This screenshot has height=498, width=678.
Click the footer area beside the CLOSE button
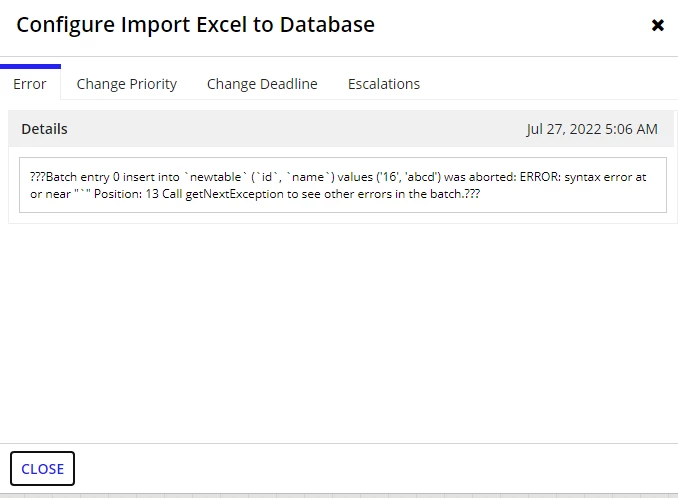click(376, 469)
